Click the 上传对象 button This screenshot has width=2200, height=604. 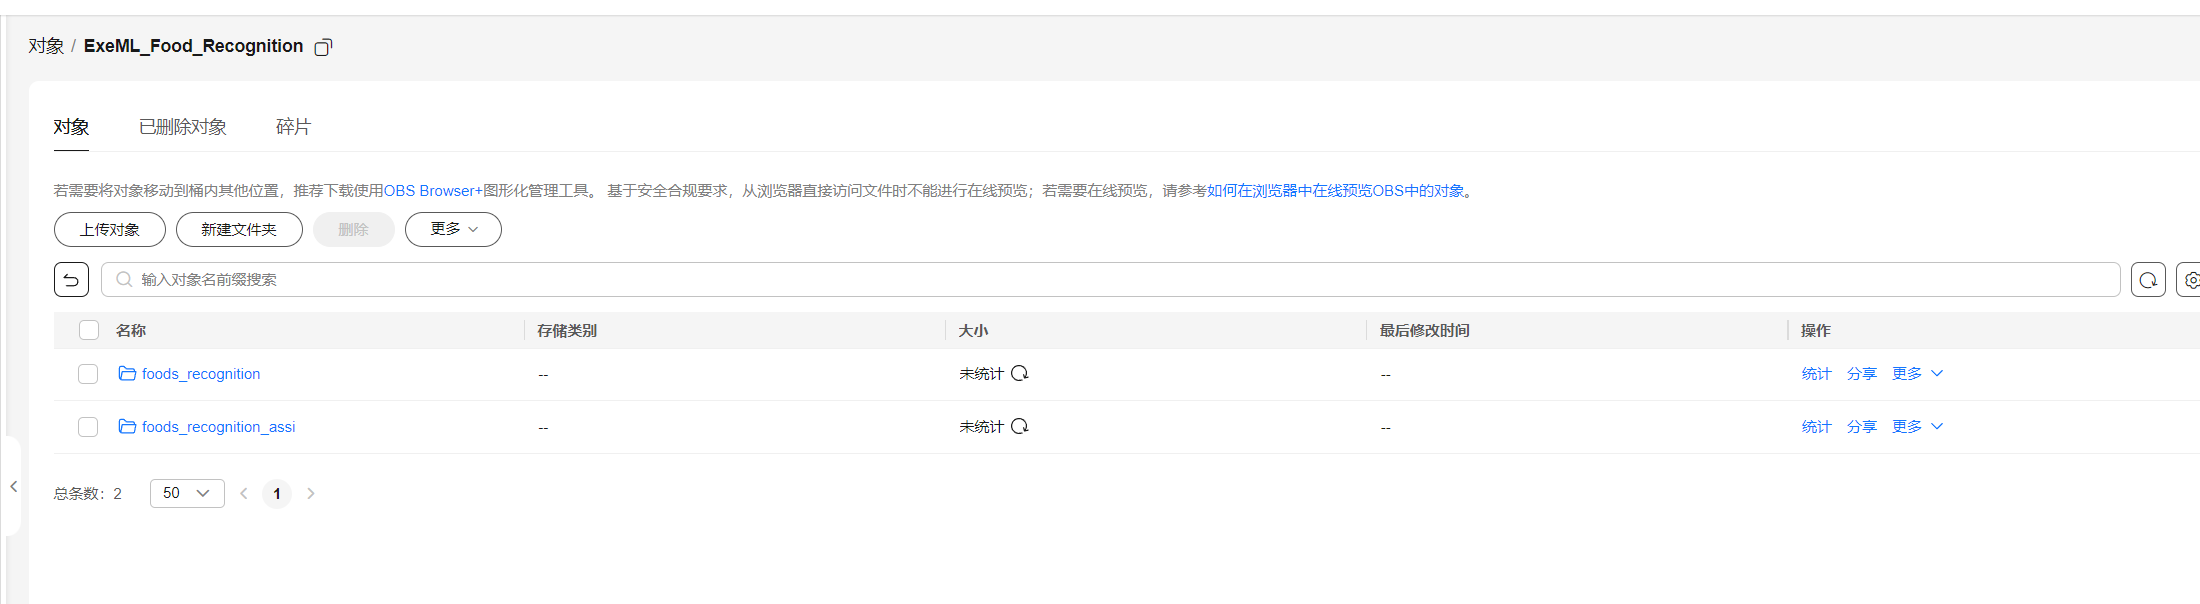tap(110, 229)
